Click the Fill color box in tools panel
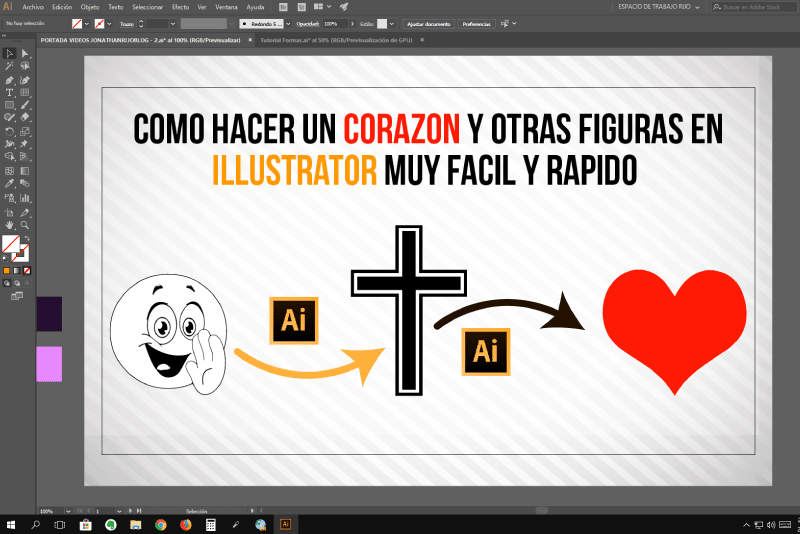Viewport: 800px width, 534px height. click(11, 244)
